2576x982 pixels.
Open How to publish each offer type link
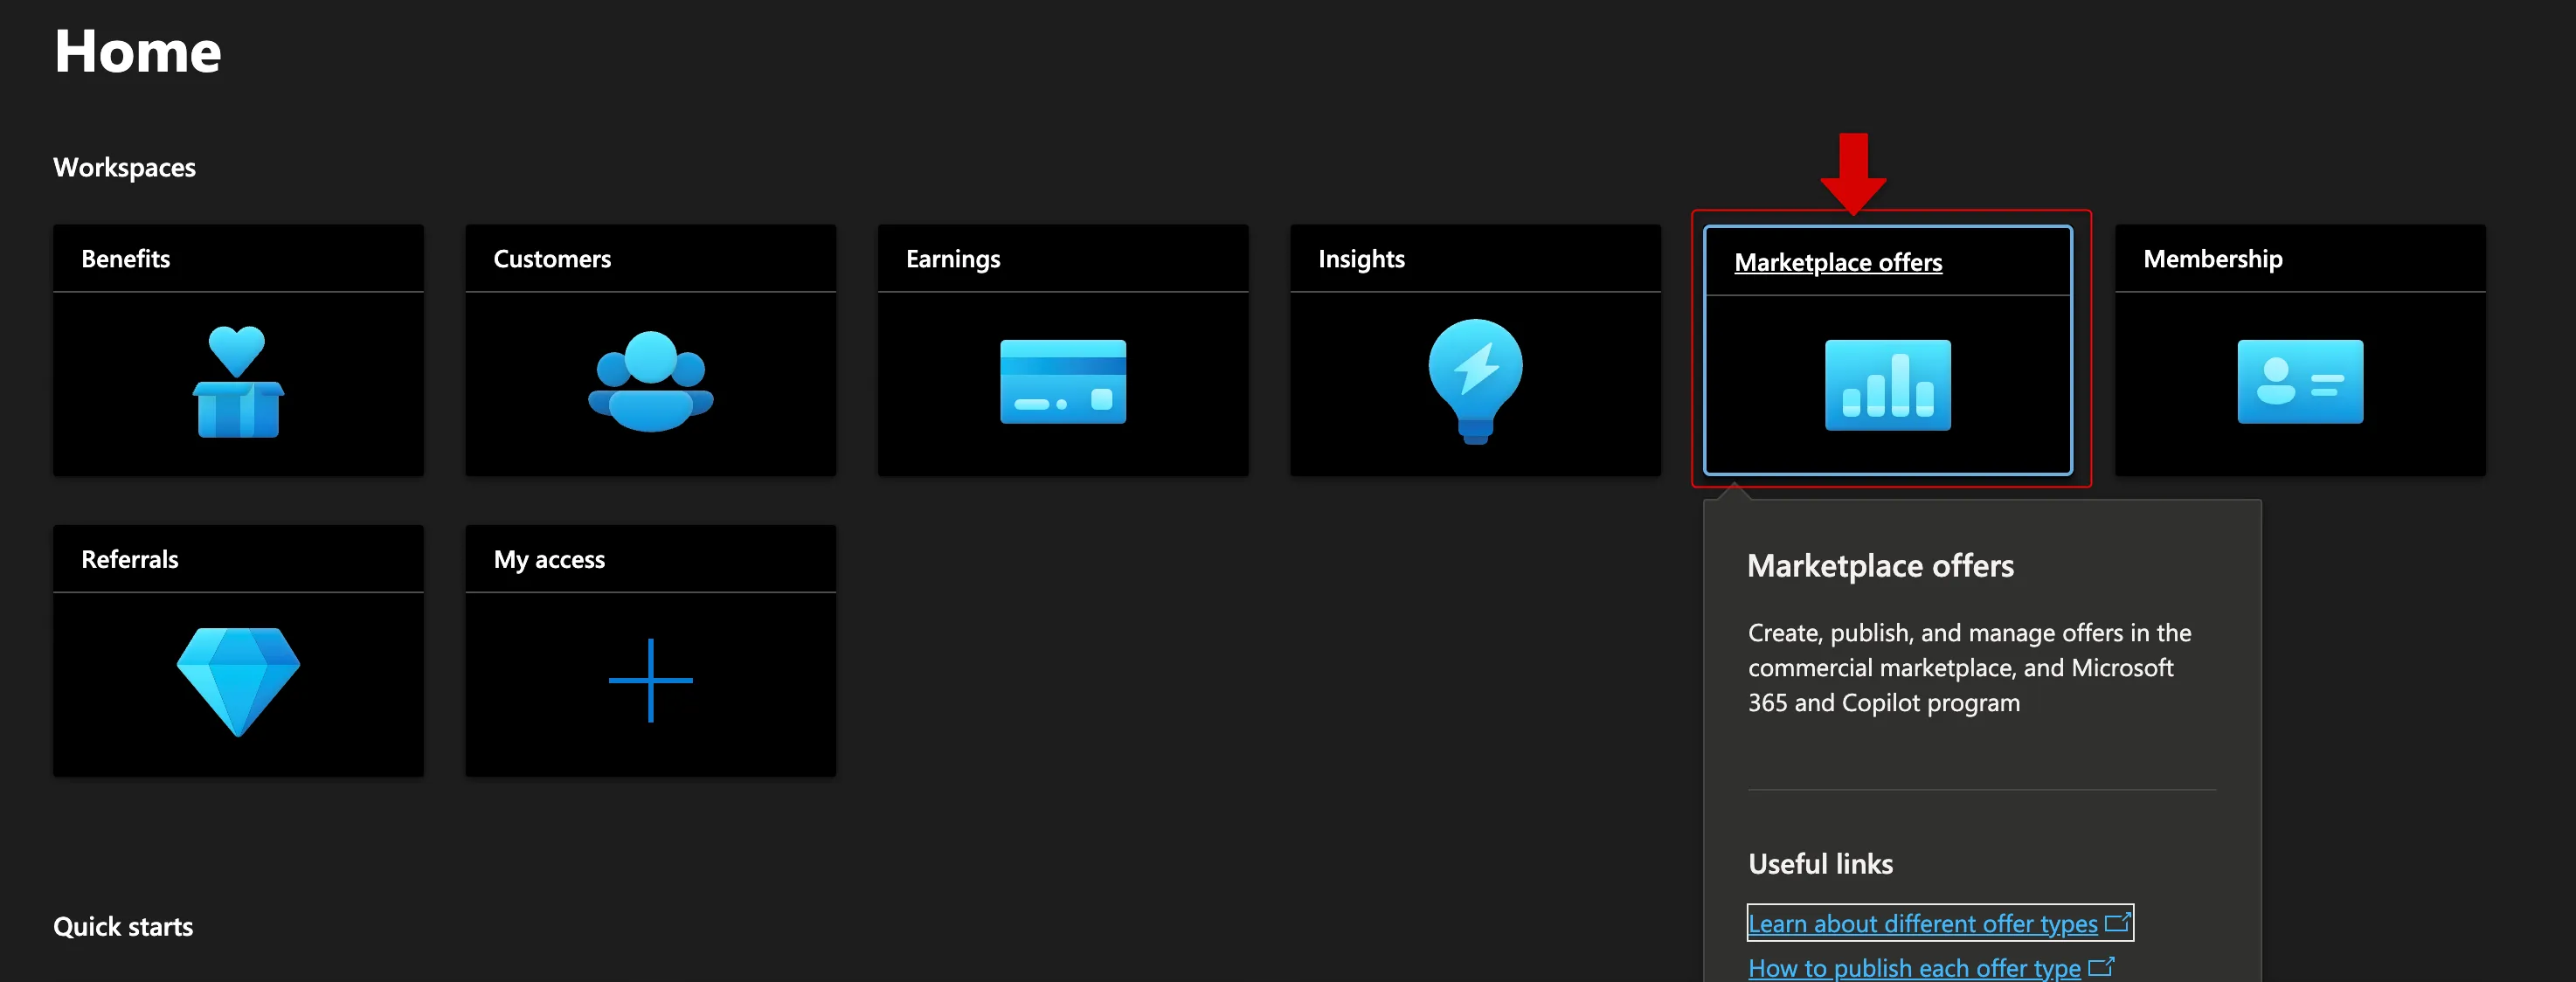pos(1914,967)
